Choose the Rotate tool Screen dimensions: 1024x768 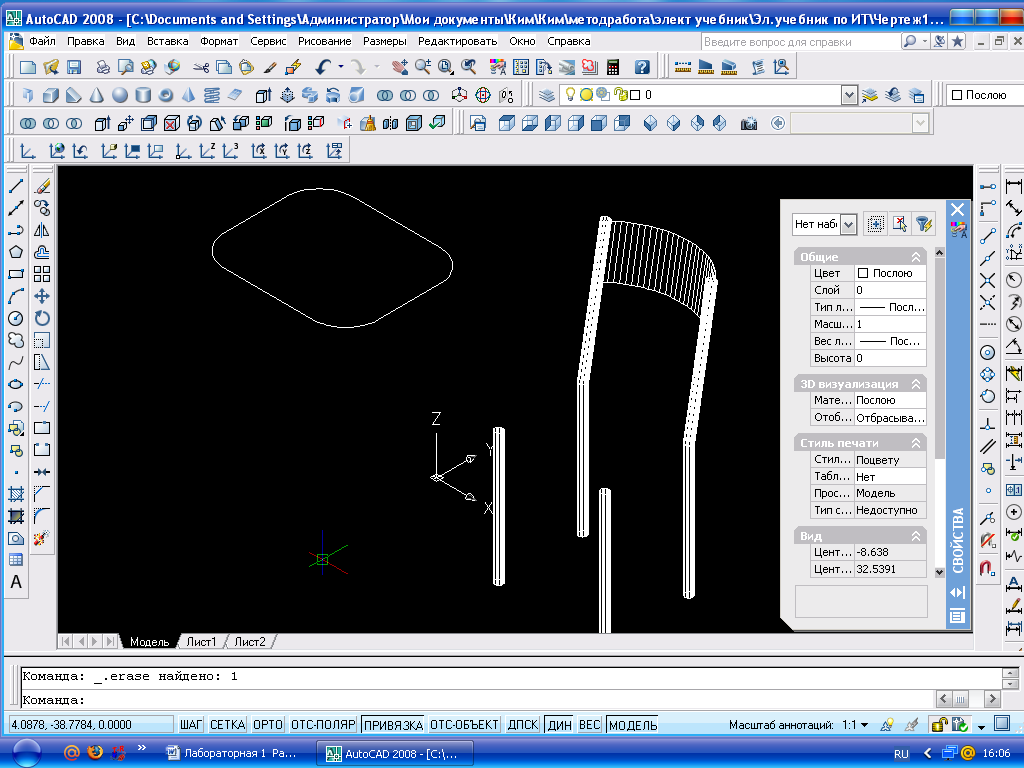[x=42, y=319]
